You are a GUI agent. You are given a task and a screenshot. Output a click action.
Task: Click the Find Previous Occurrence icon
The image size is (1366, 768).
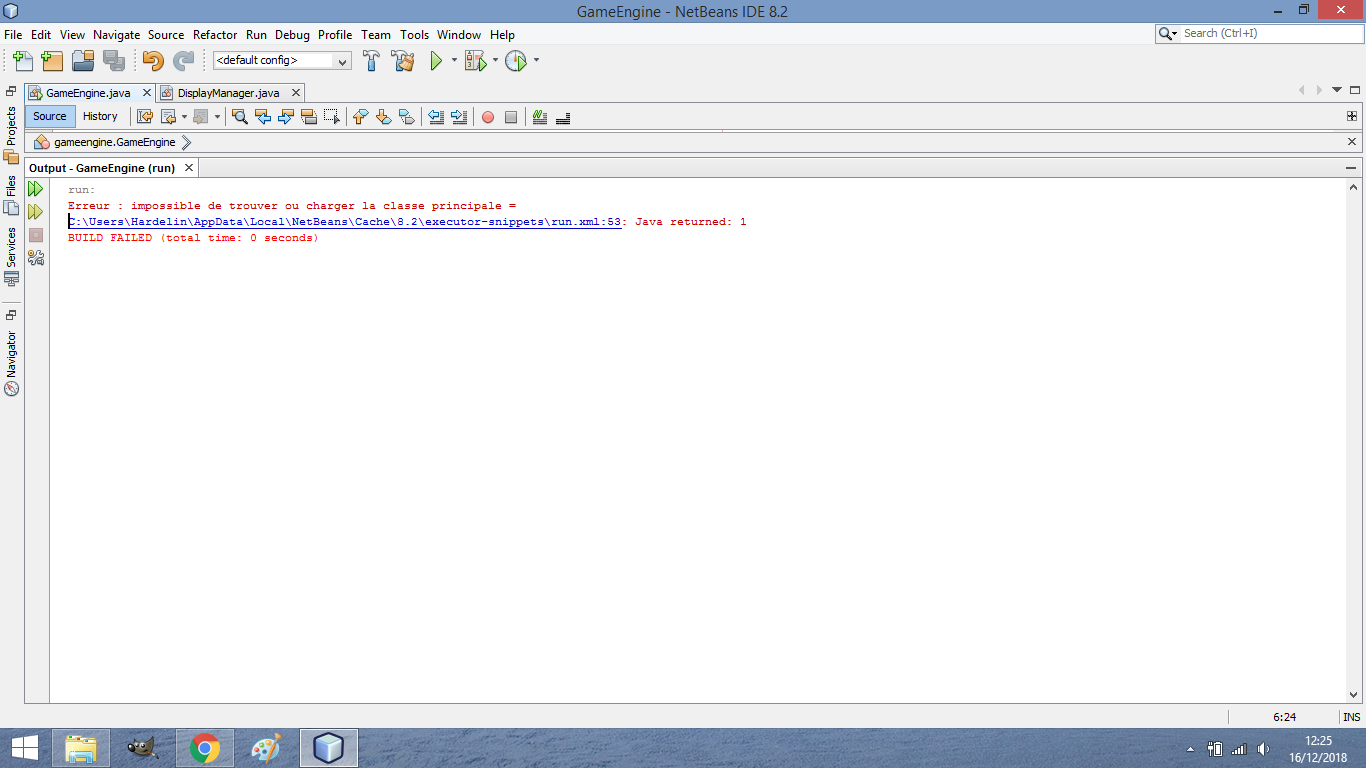[x=263, y=117]
